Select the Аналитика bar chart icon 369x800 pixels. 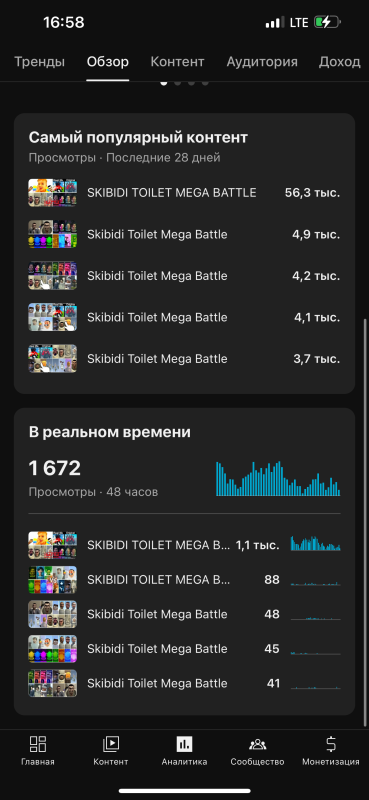pos(184,744)
